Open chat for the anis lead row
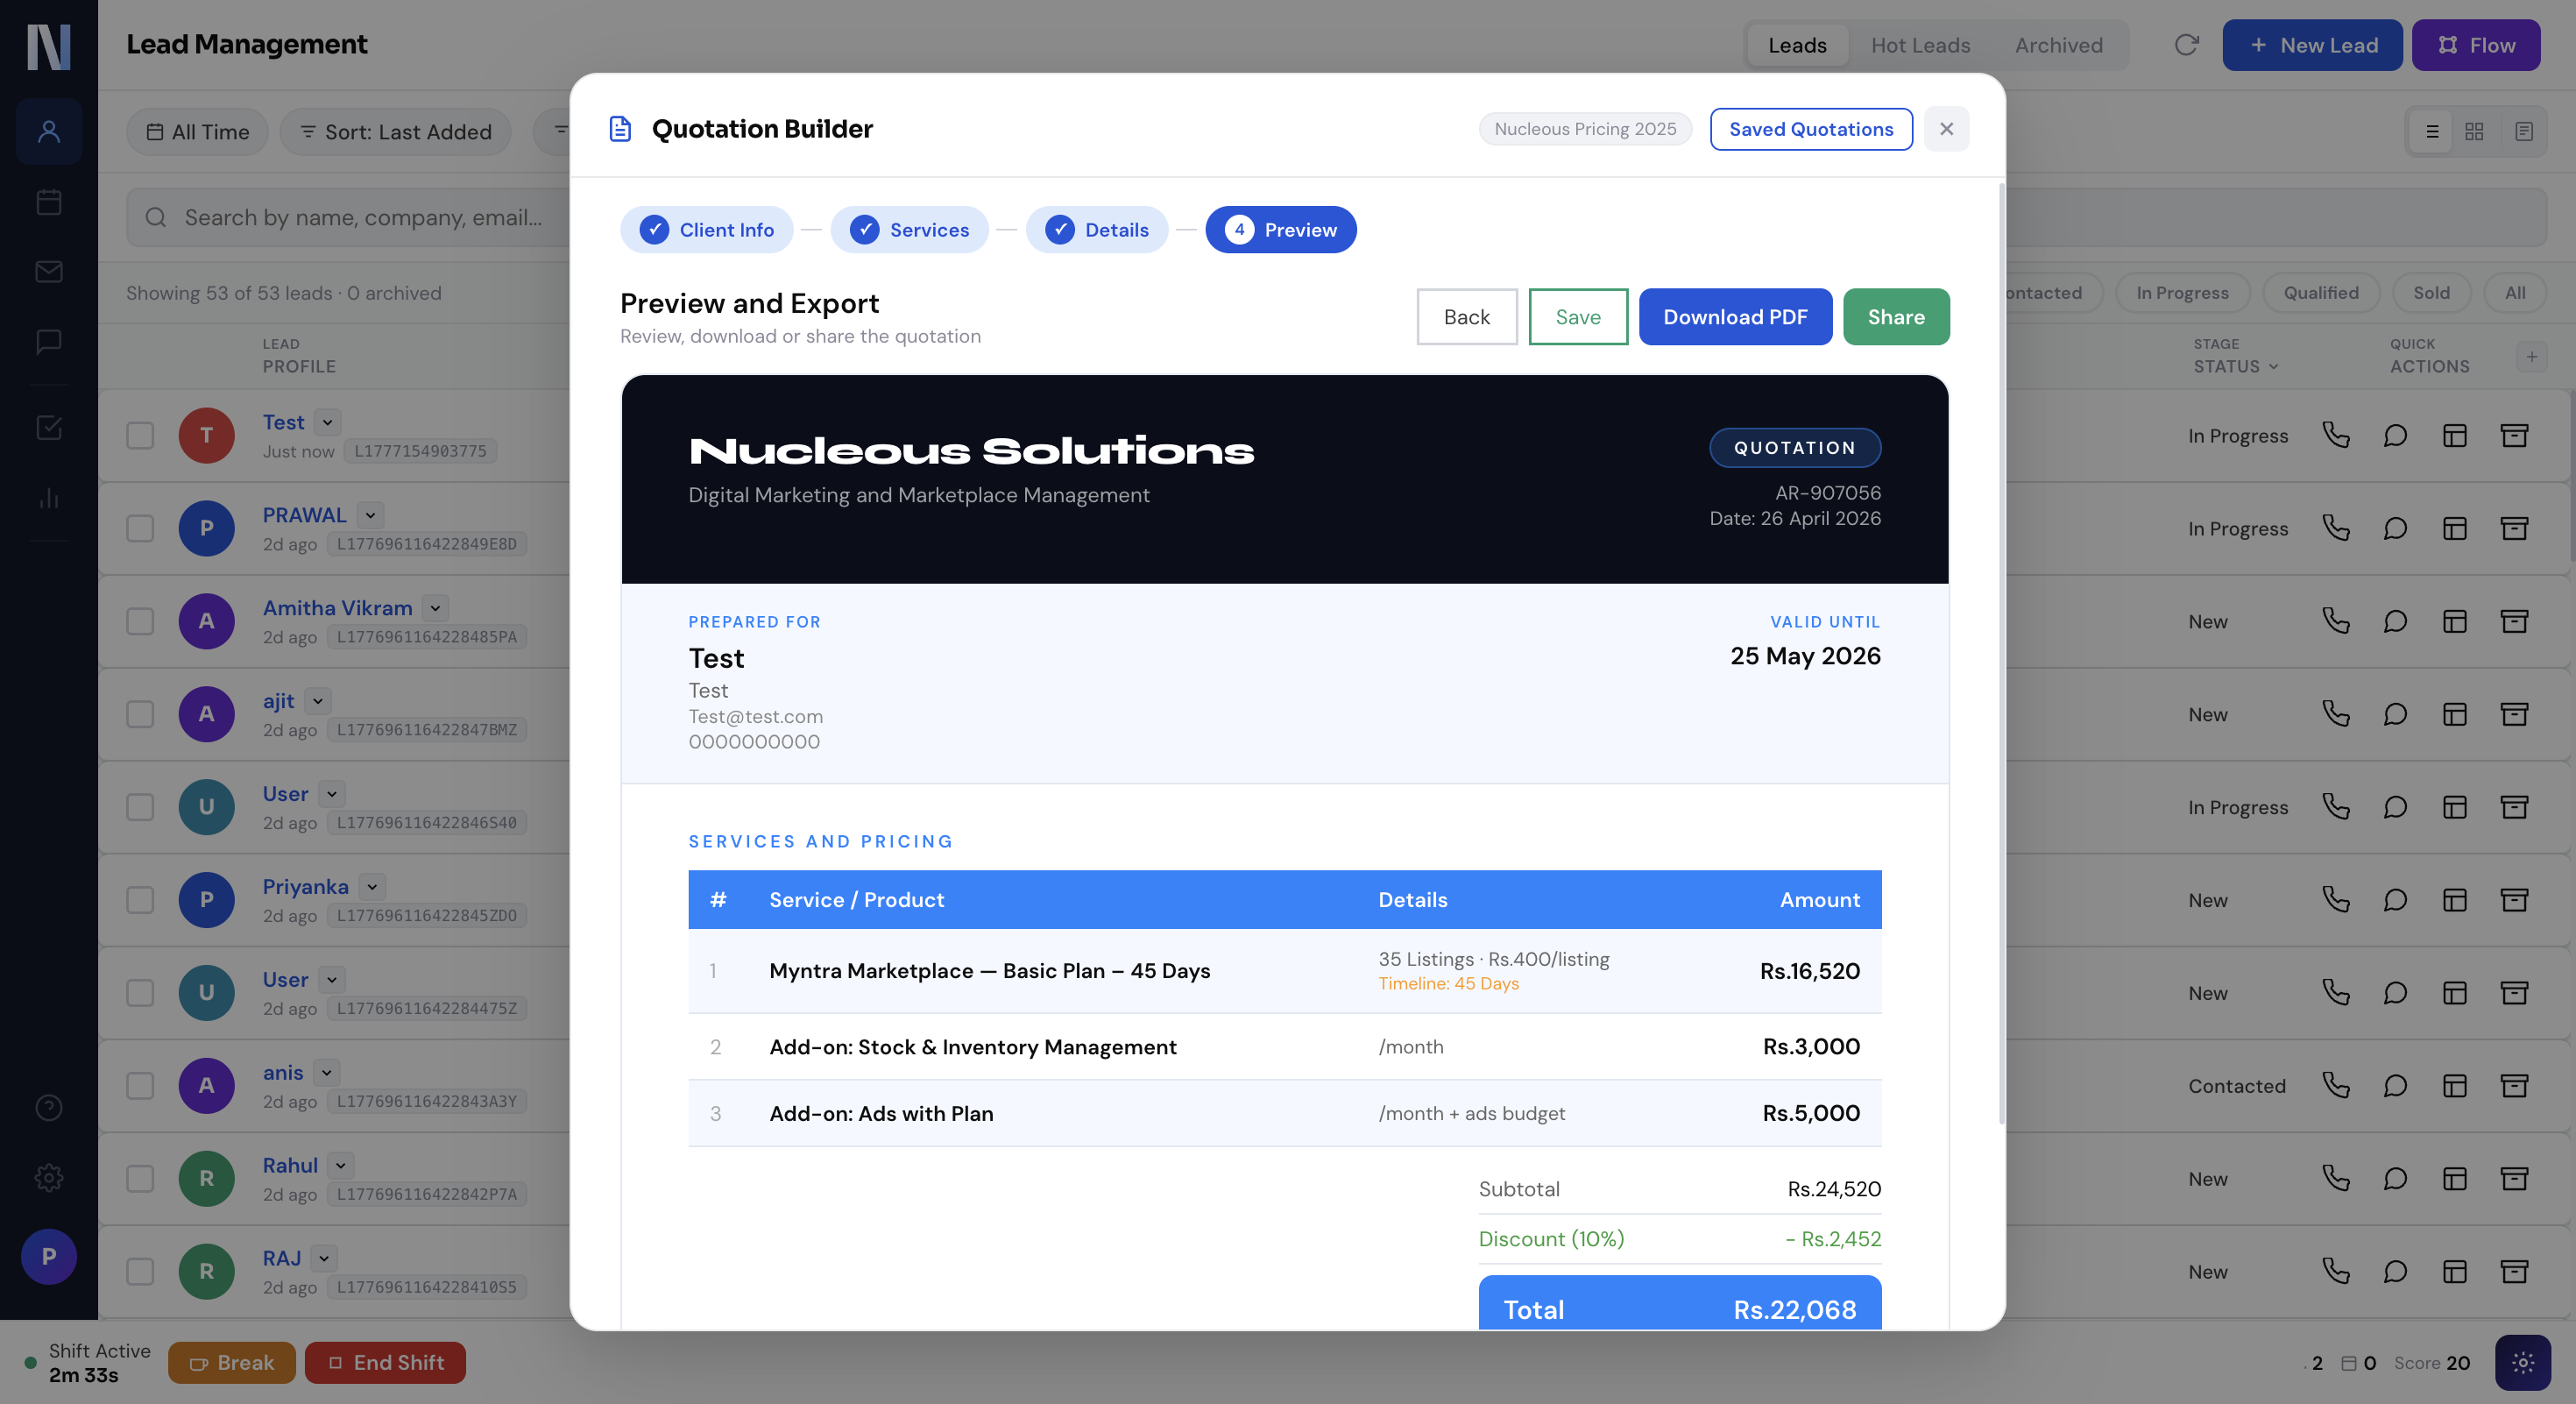This screenshot has width=2576, height=1404. point(2395,1086)
